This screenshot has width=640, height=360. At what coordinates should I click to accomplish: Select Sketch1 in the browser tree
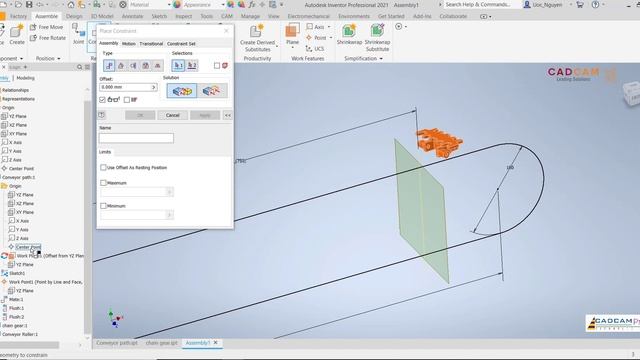click(17, 273)
